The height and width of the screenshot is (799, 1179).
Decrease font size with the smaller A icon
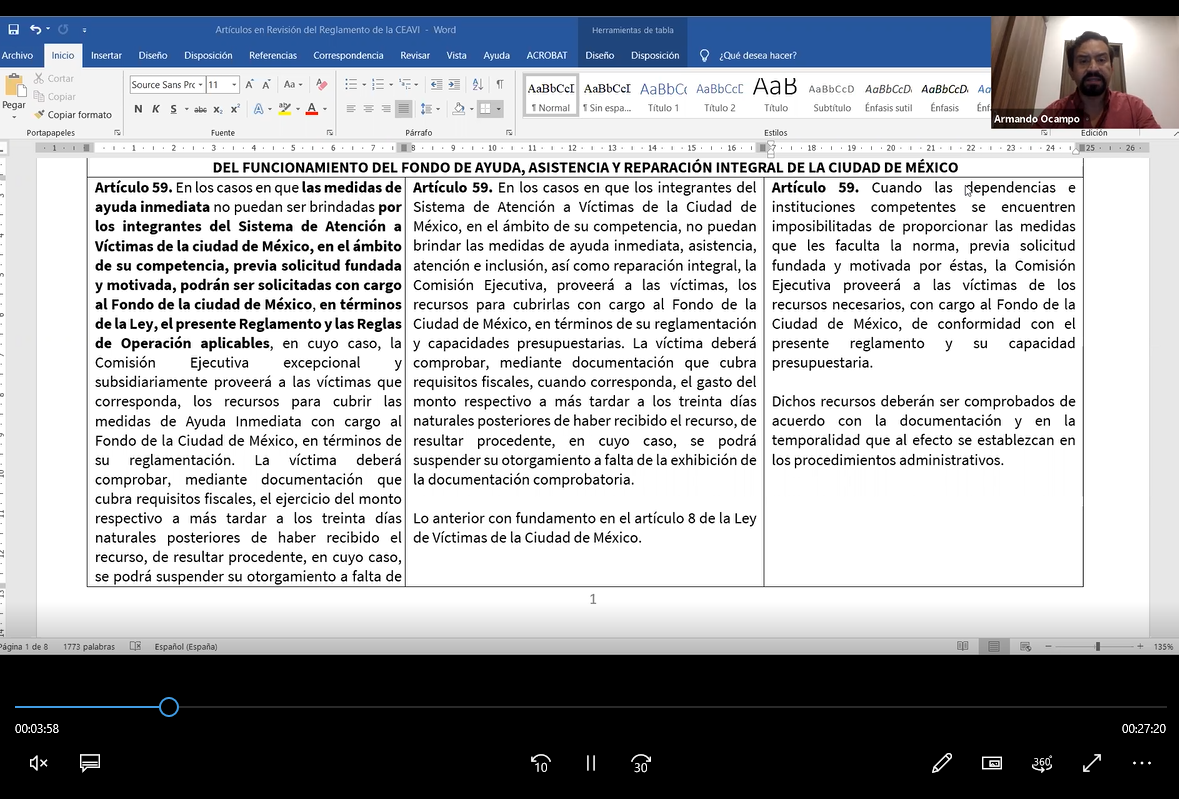(x=266, y=85)
